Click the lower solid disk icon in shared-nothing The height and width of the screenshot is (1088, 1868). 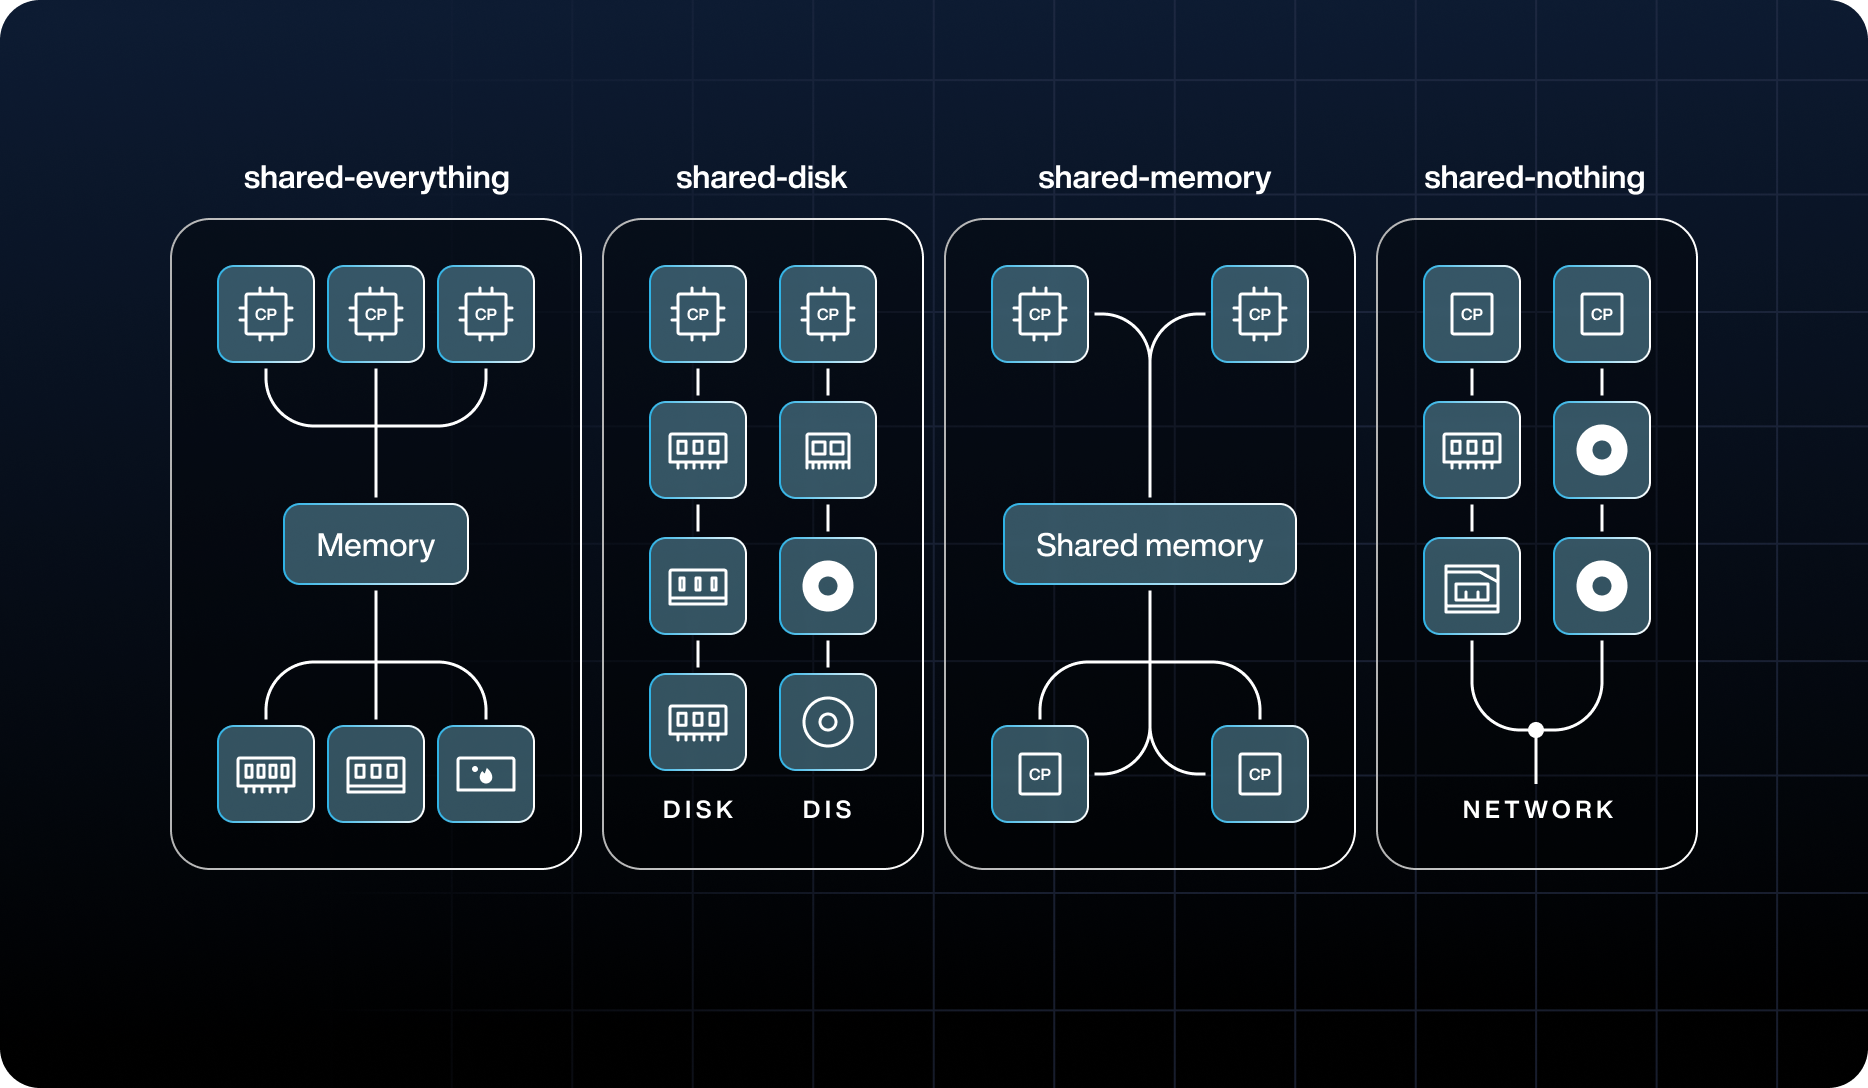pyautogui.click(x=1602, y=586)
